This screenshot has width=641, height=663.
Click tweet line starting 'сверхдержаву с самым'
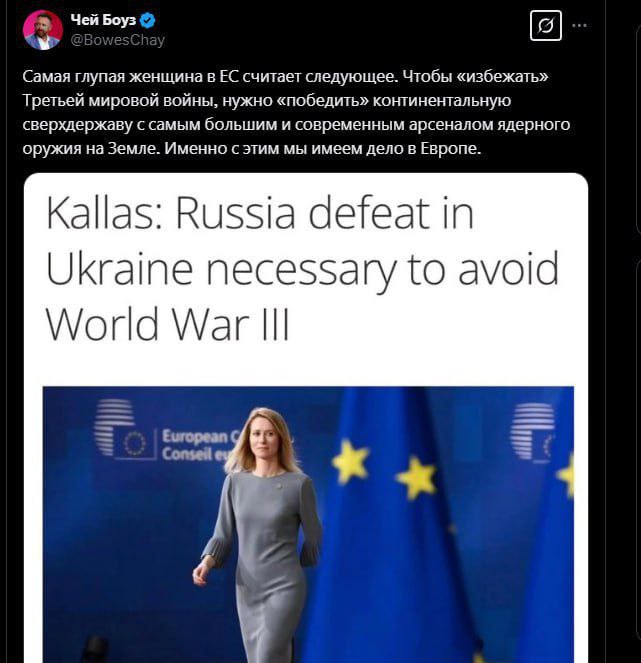tap(296, 125)
